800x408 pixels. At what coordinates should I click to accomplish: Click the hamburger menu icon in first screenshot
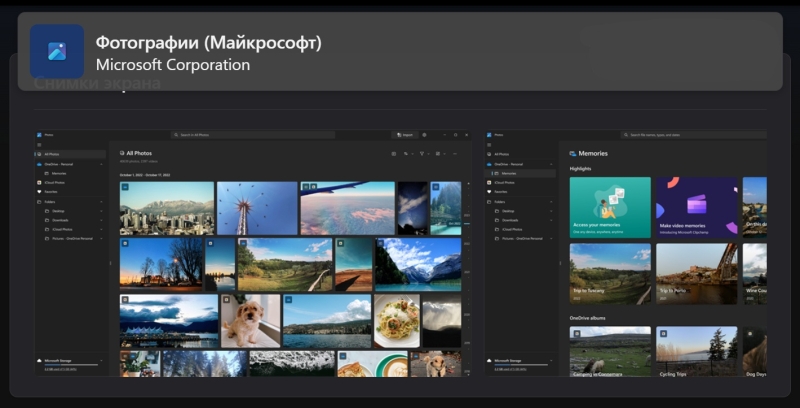tap(39, 144)
